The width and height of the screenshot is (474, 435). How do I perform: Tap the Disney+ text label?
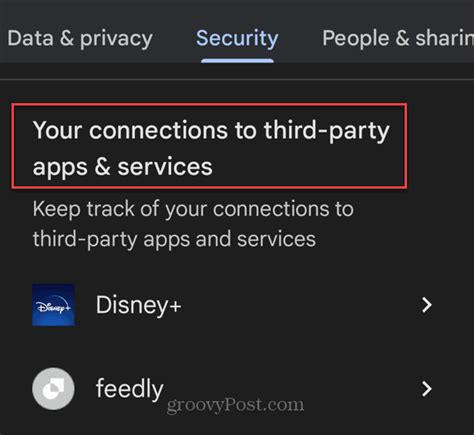[139, 305]
